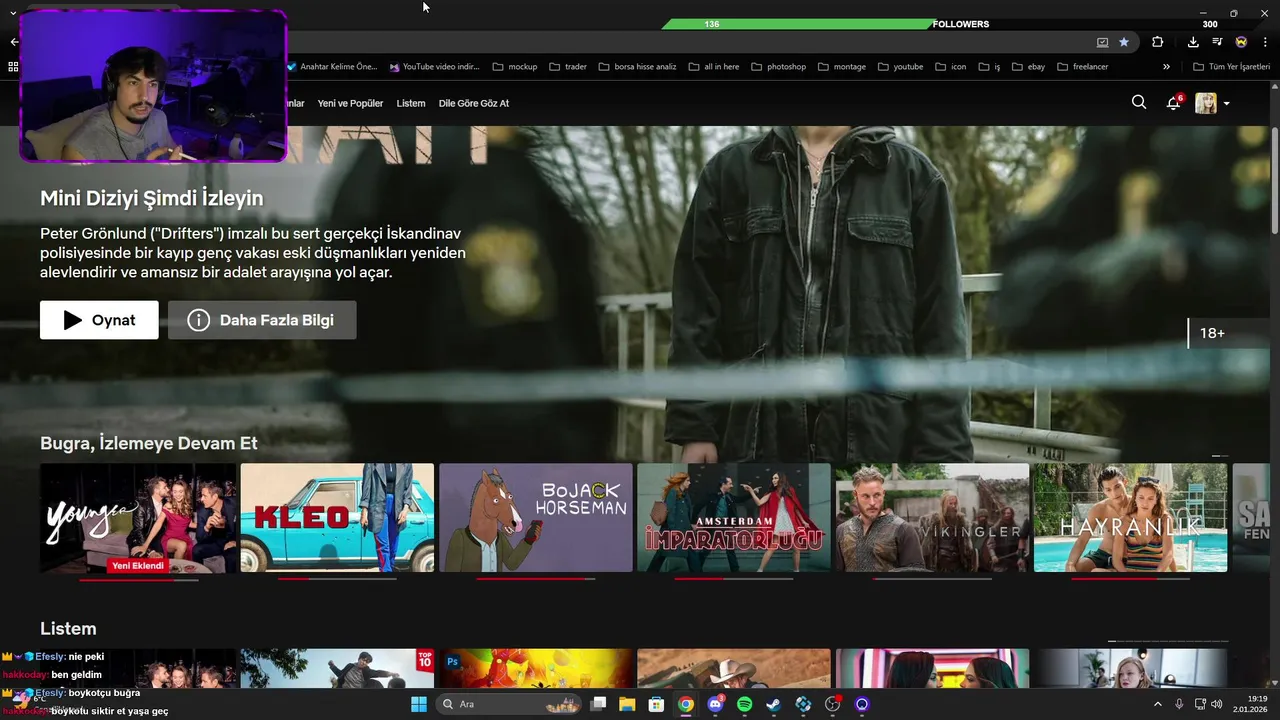1280x720 pixels.
Task: Open Discord from the taskbar
Action: tap(715, 704)
